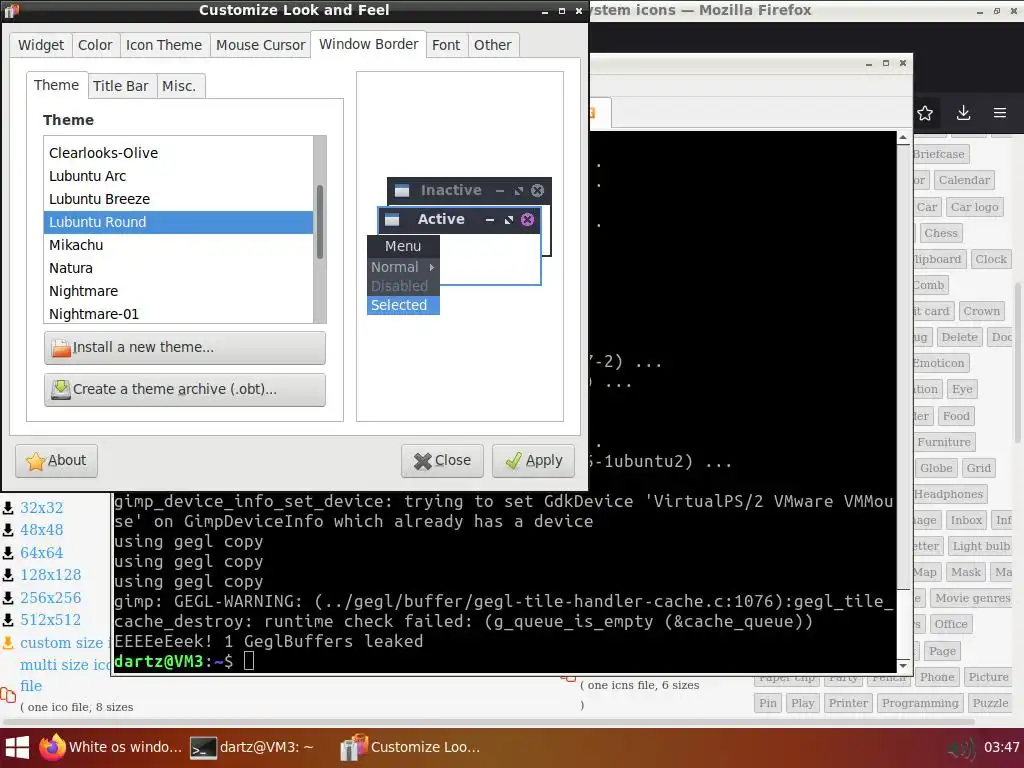Open Firefox downloads icon

pyautogui.click(x=963, y=112)
